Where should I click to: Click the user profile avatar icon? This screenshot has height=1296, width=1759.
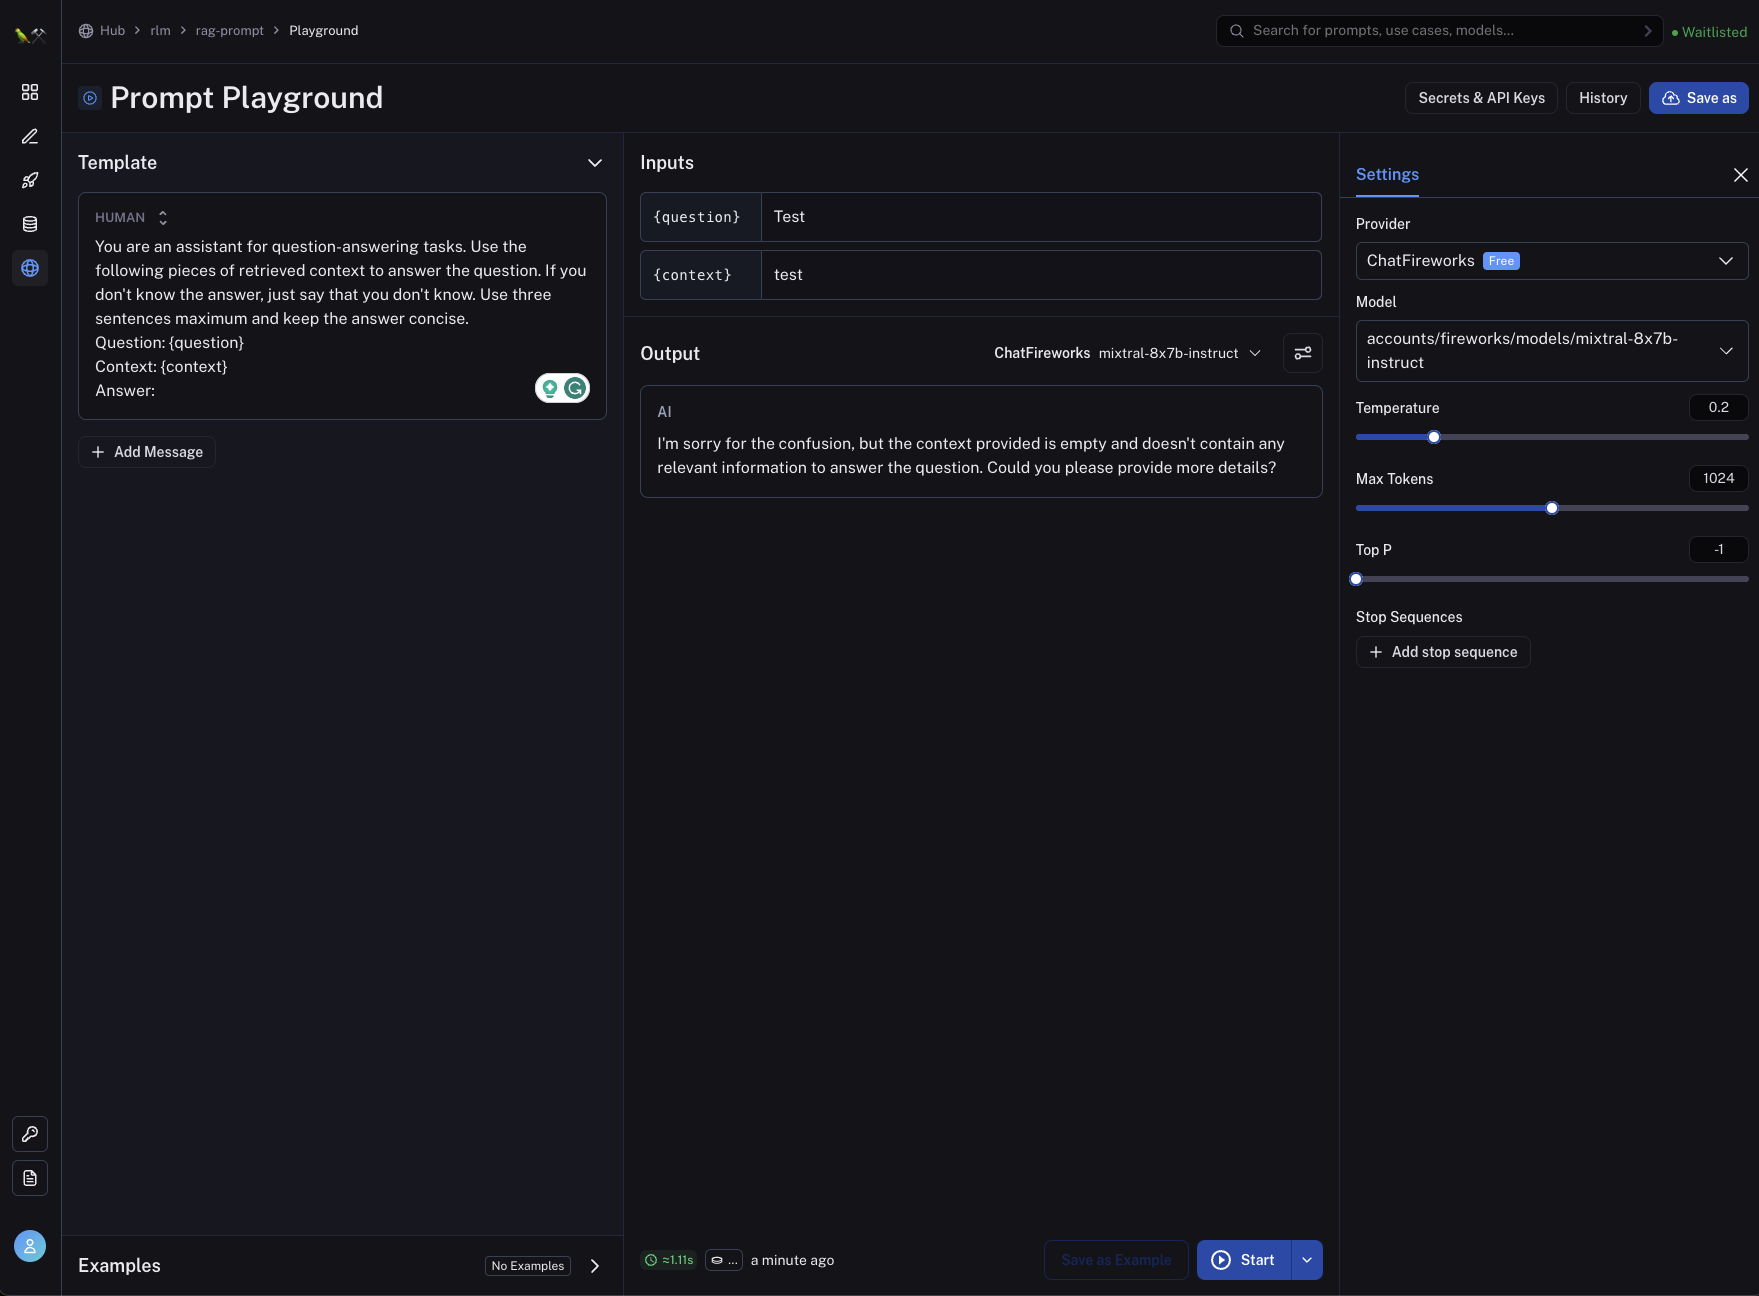30,1246
